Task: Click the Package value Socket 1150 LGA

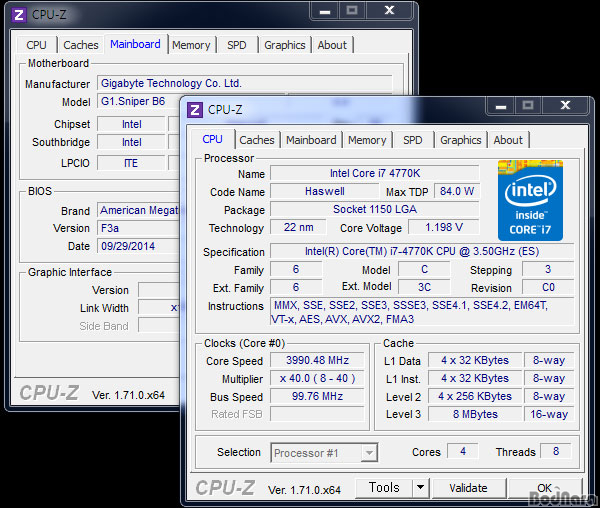Action: 375,209
